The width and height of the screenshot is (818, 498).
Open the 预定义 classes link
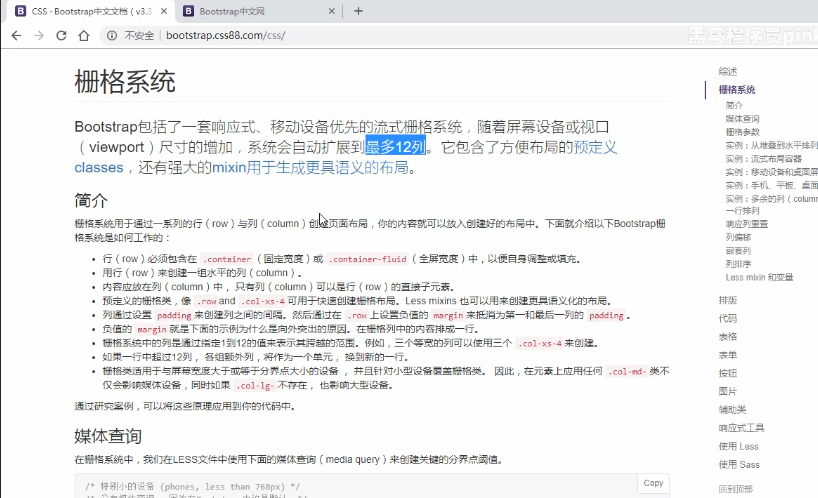coord(595,147)
